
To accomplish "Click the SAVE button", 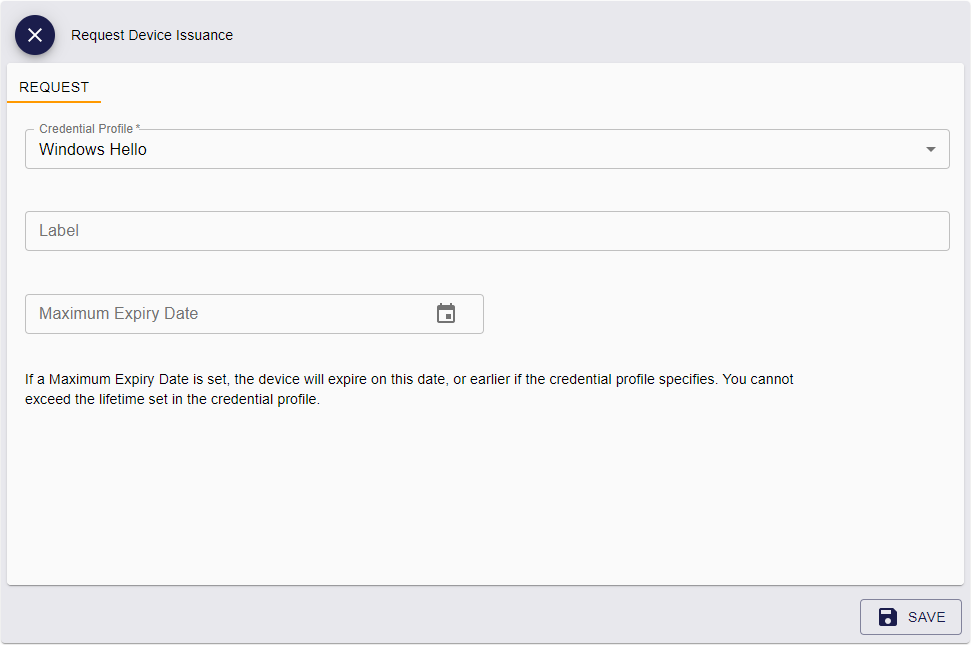I will tap(910, 617).
